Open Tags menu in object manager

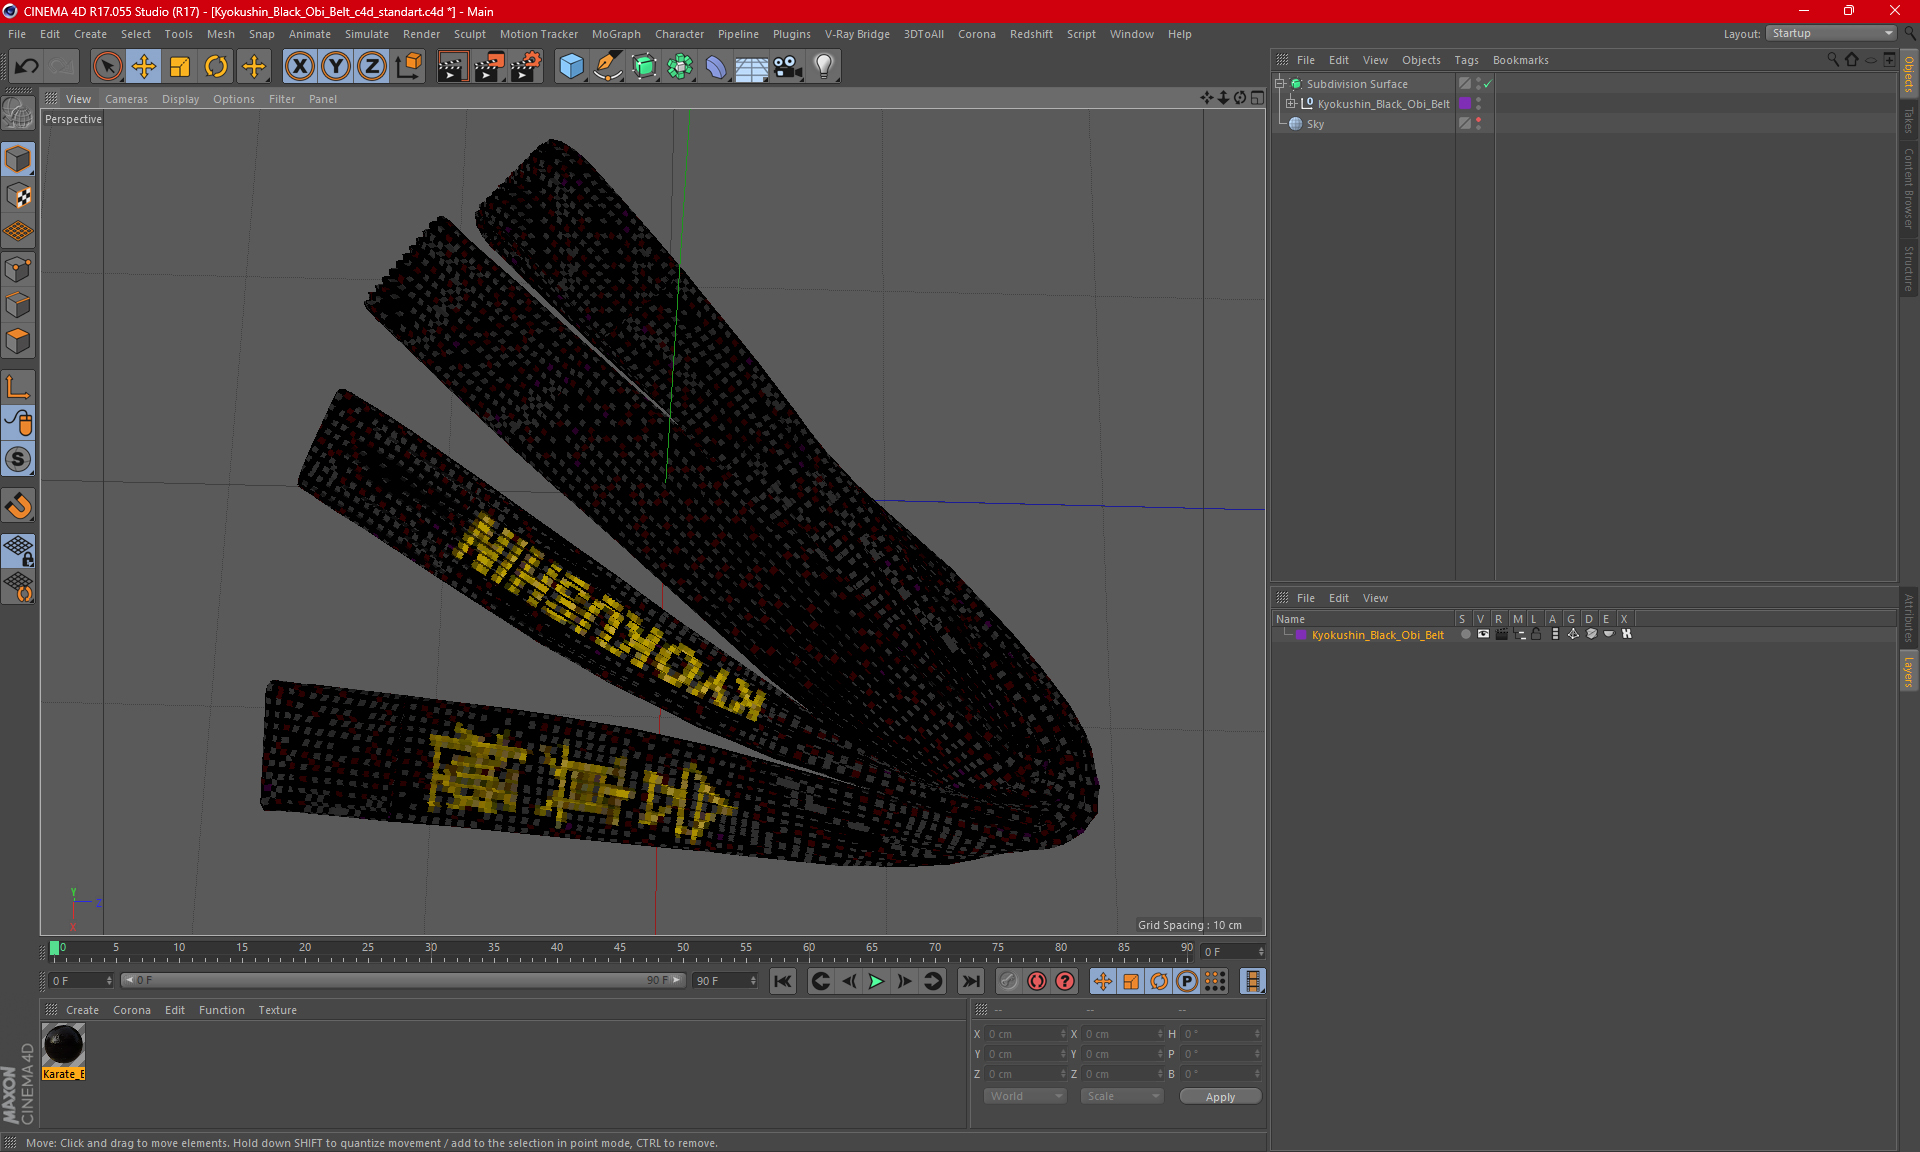[x=1466, y=60]
